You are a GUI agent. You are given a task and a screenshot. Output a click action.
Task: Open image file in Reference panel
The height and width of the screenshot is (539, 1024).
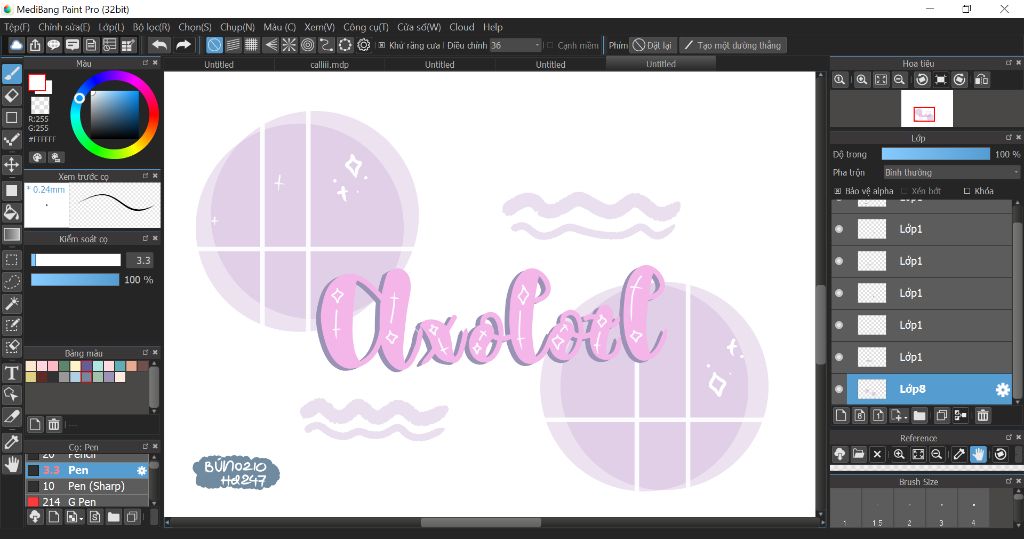click(859, 454)
